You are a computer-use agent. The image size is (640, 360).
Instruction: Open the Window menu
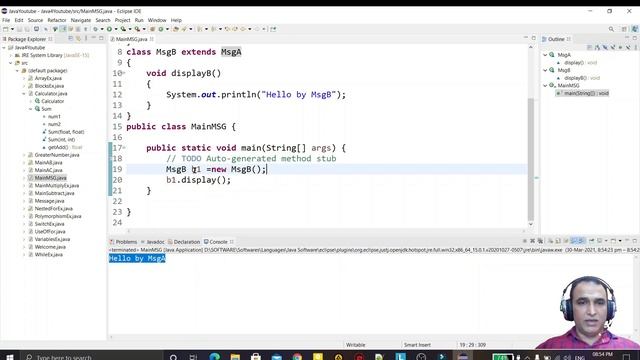157,20
